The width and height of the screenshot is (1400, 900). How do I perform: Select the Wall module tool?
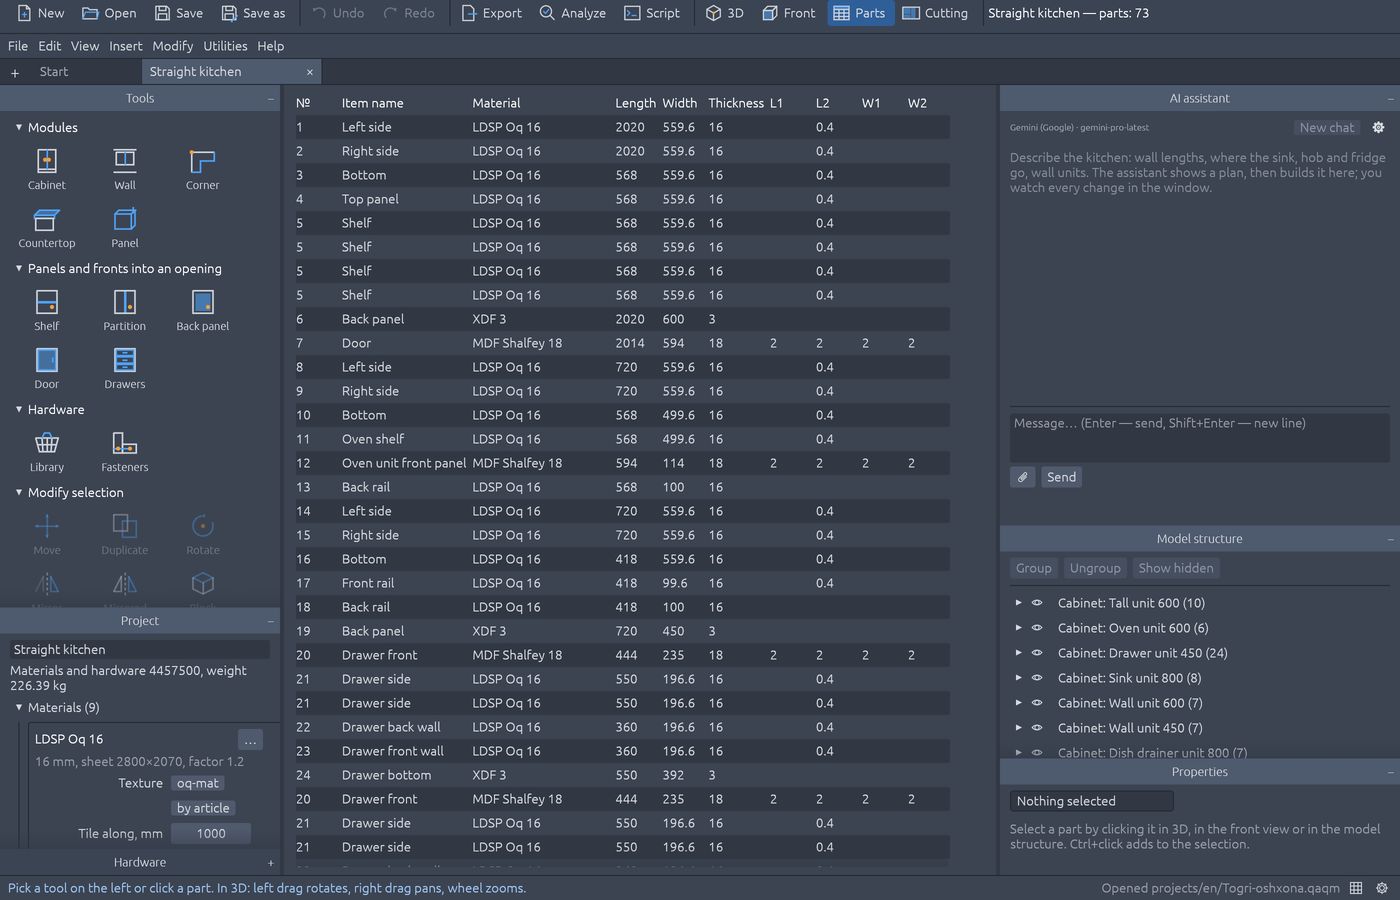point(125,169)
